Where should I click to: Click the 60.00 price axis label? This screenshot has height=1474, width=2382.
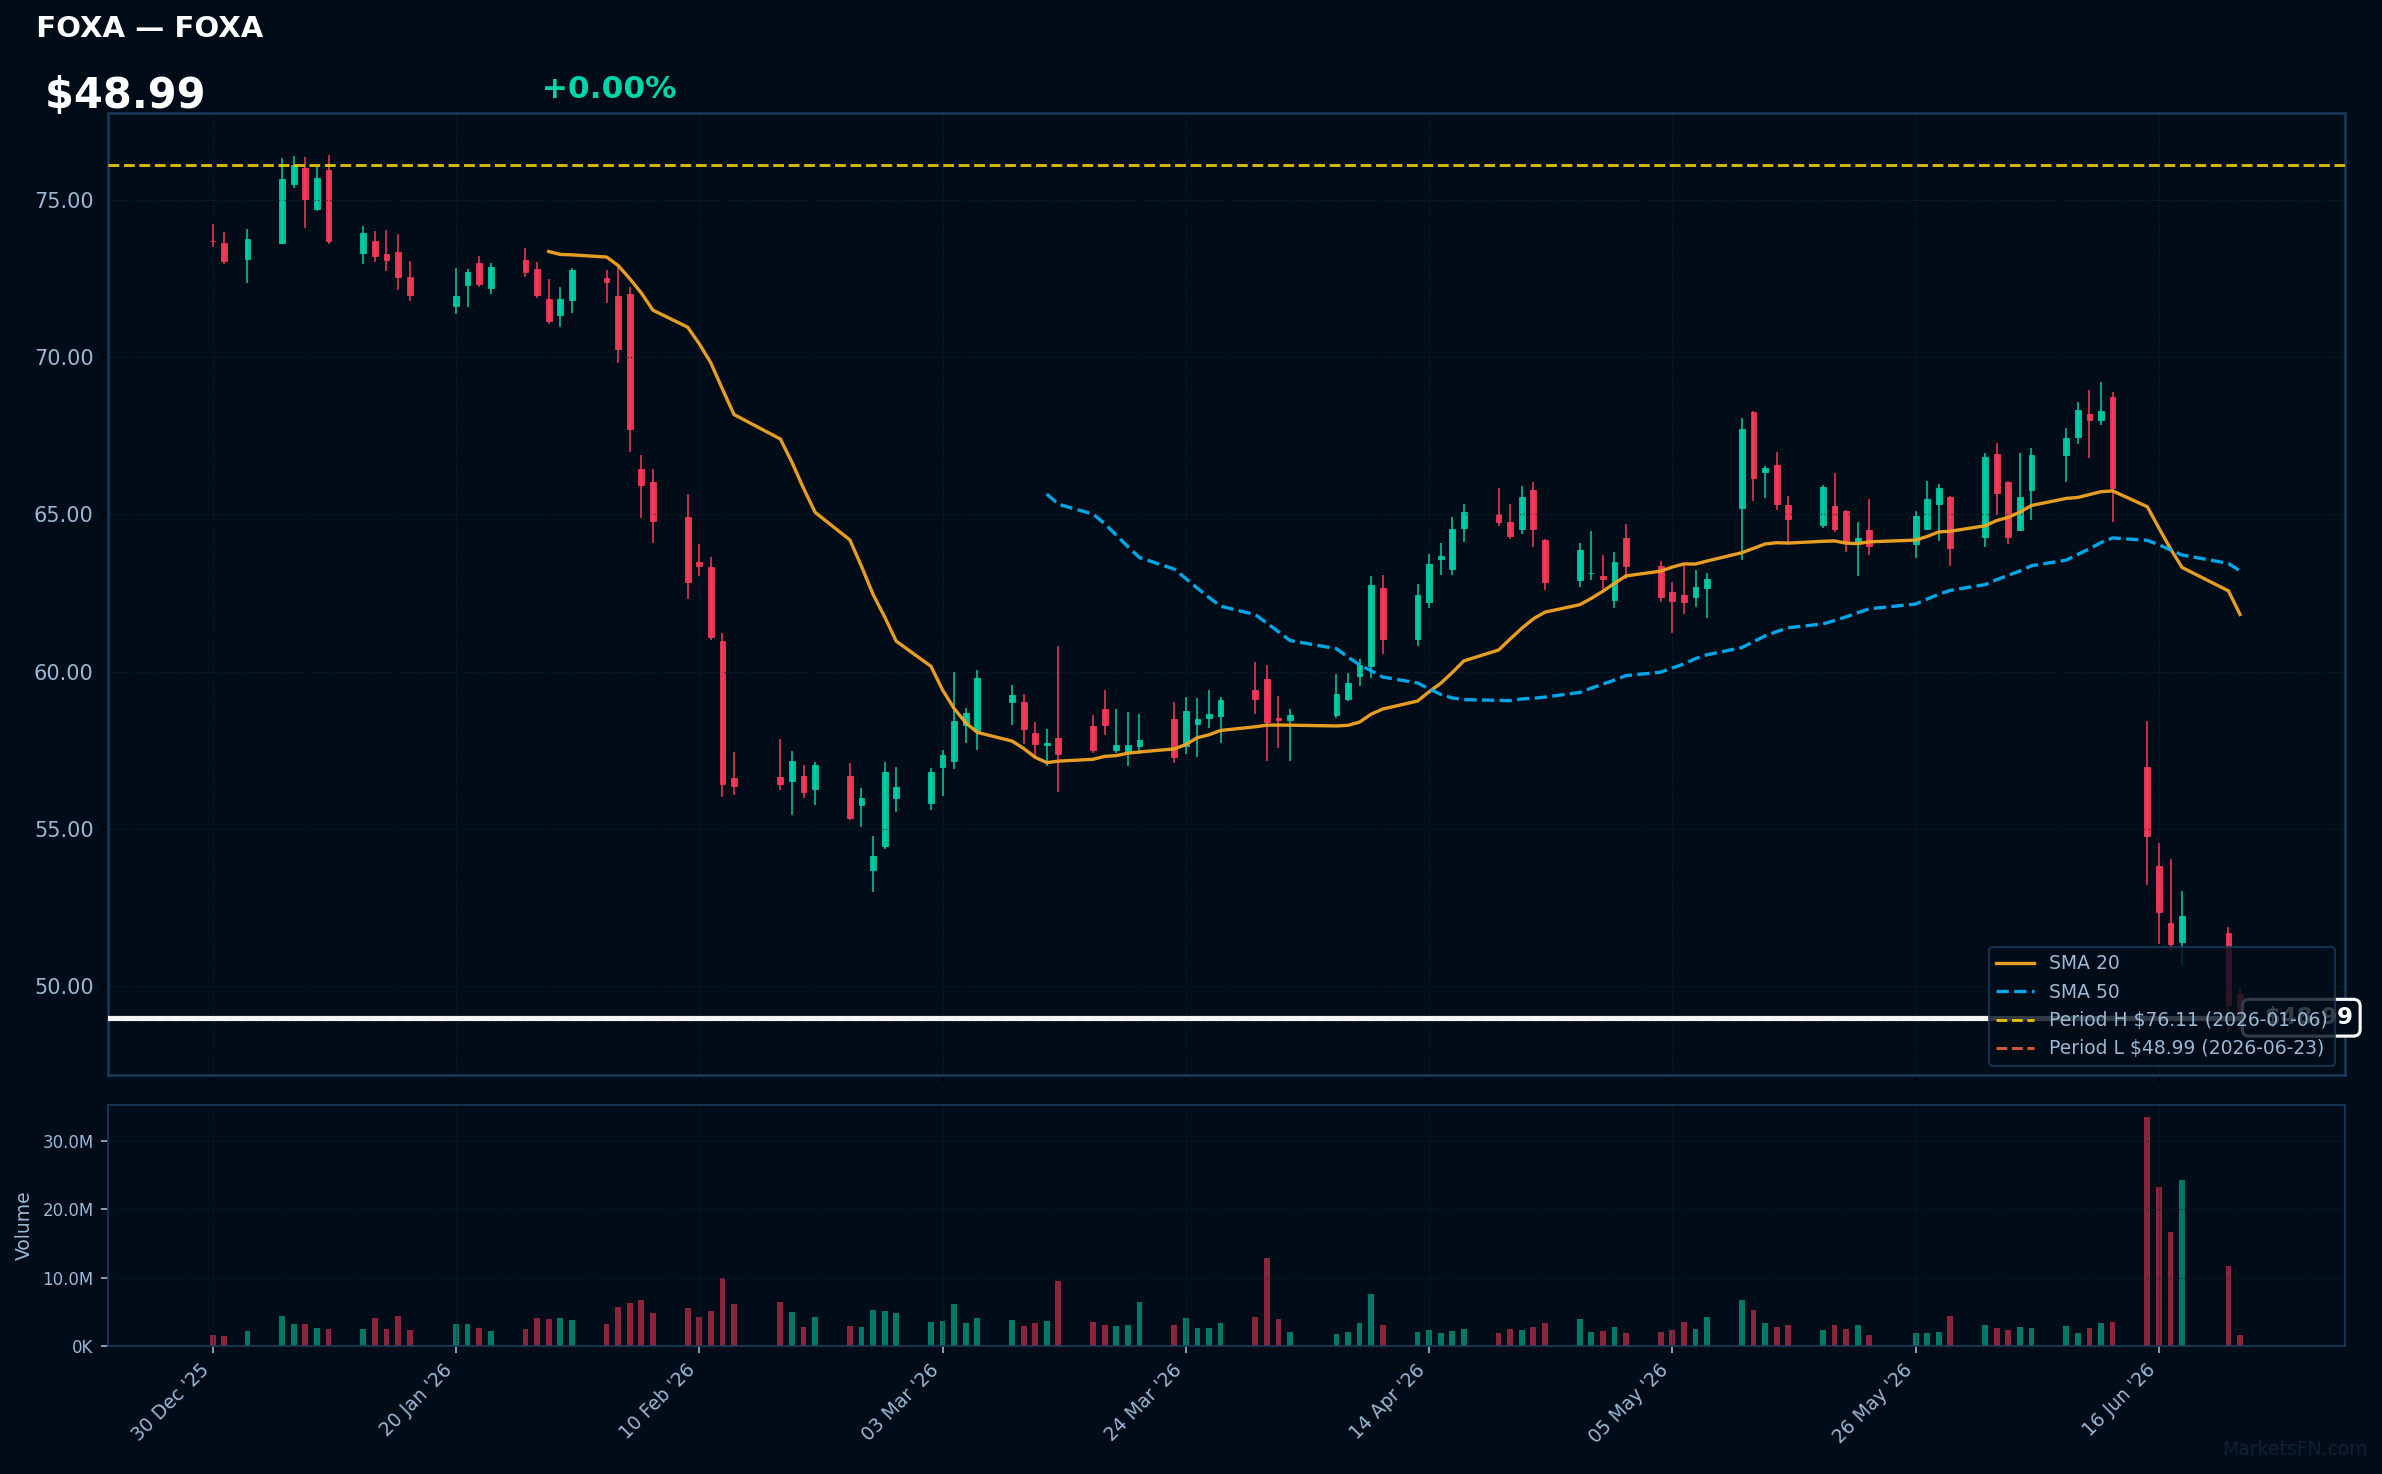(x=64, y=673)
